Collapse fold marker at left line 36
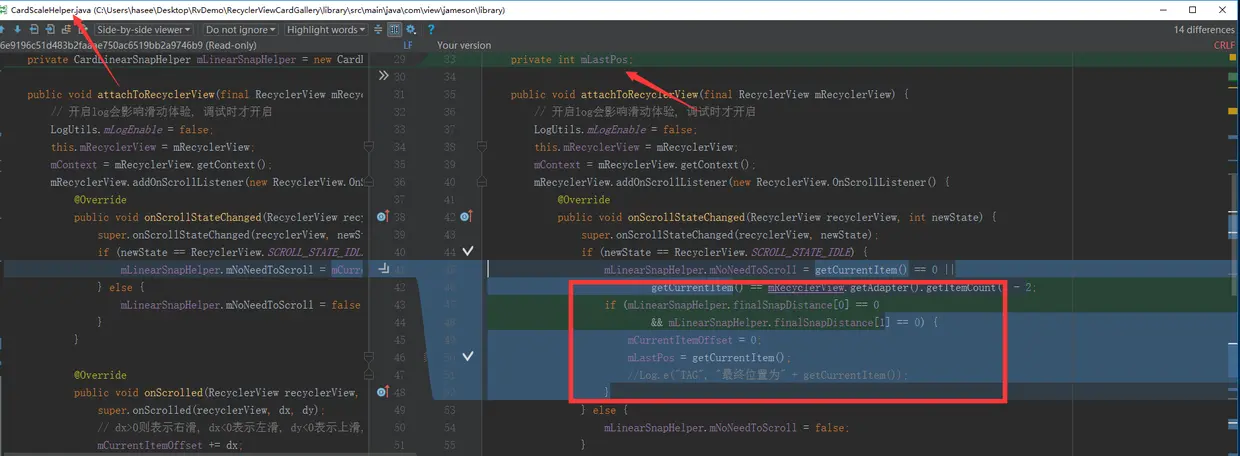The height and width of the screenshot is (456, 1240). click(368, 182)
